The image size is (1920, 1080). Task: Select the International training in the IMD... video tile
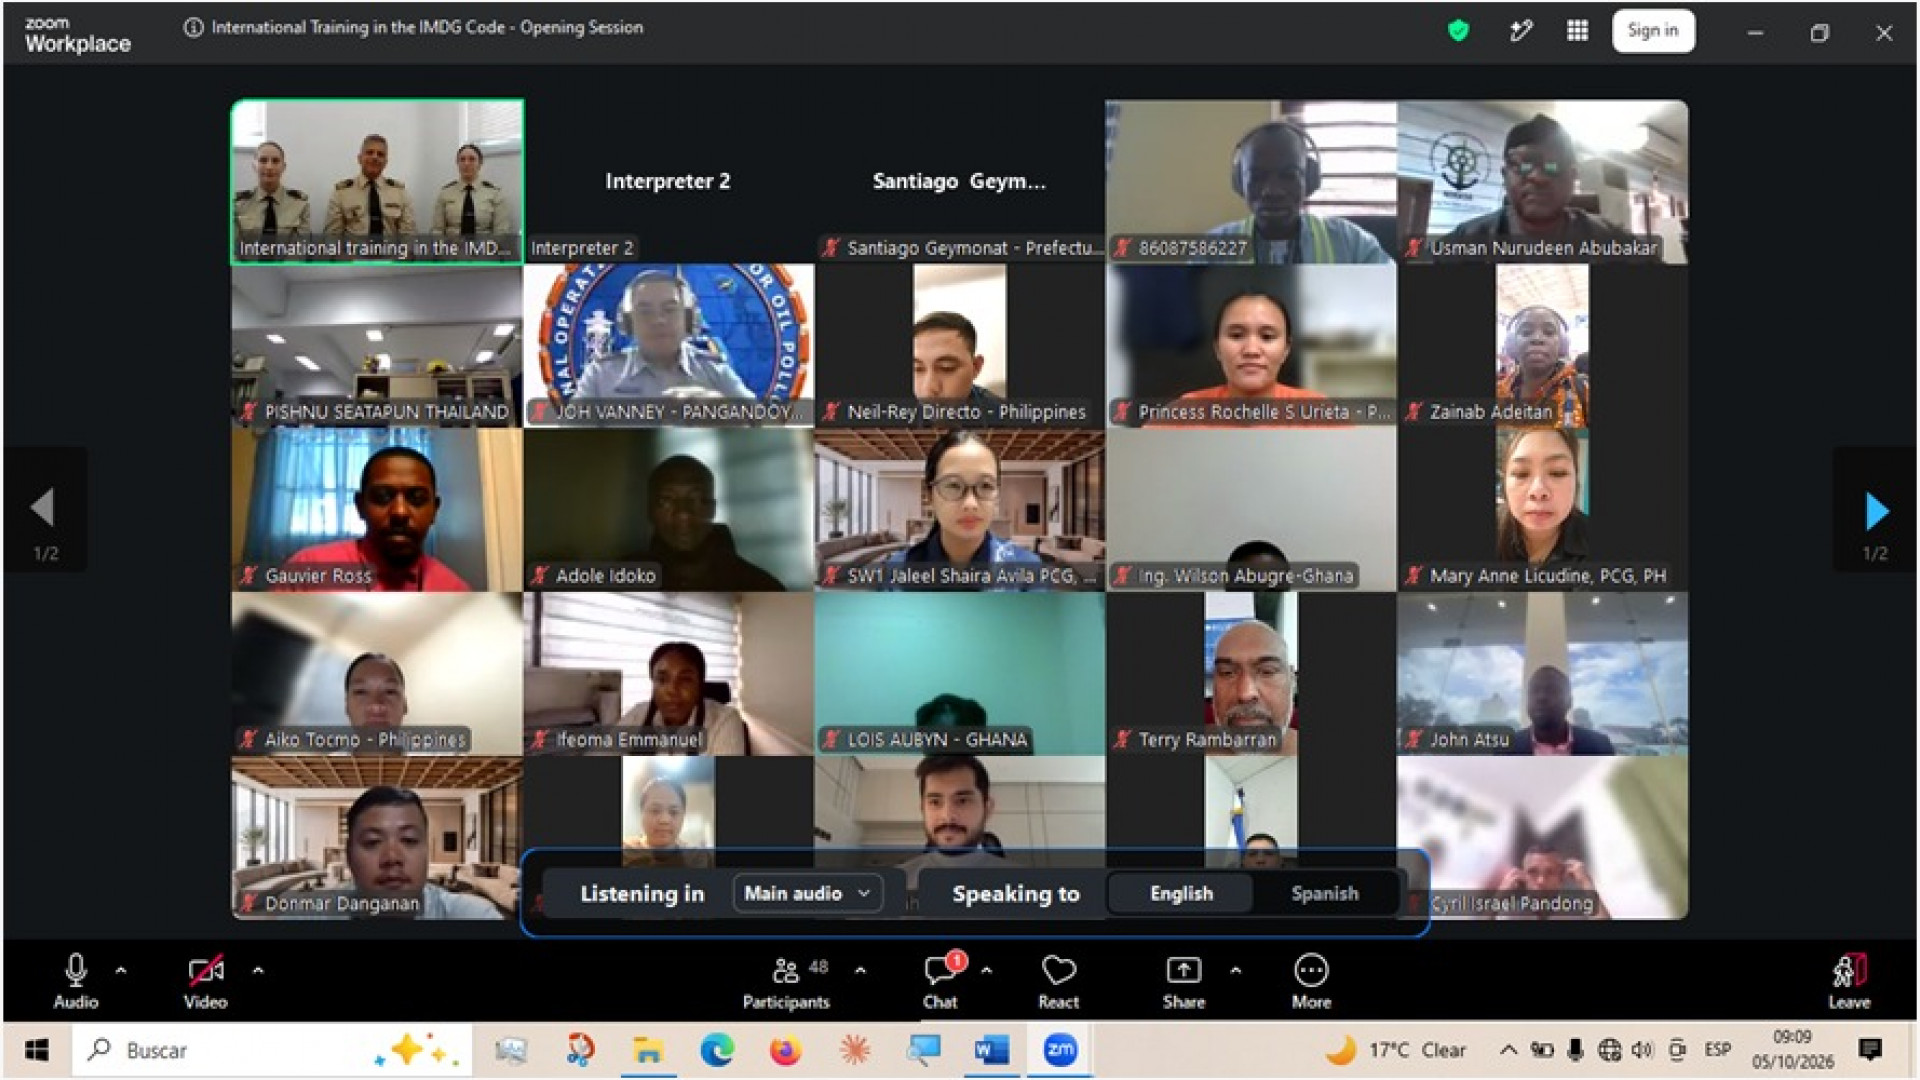point(377,181)
